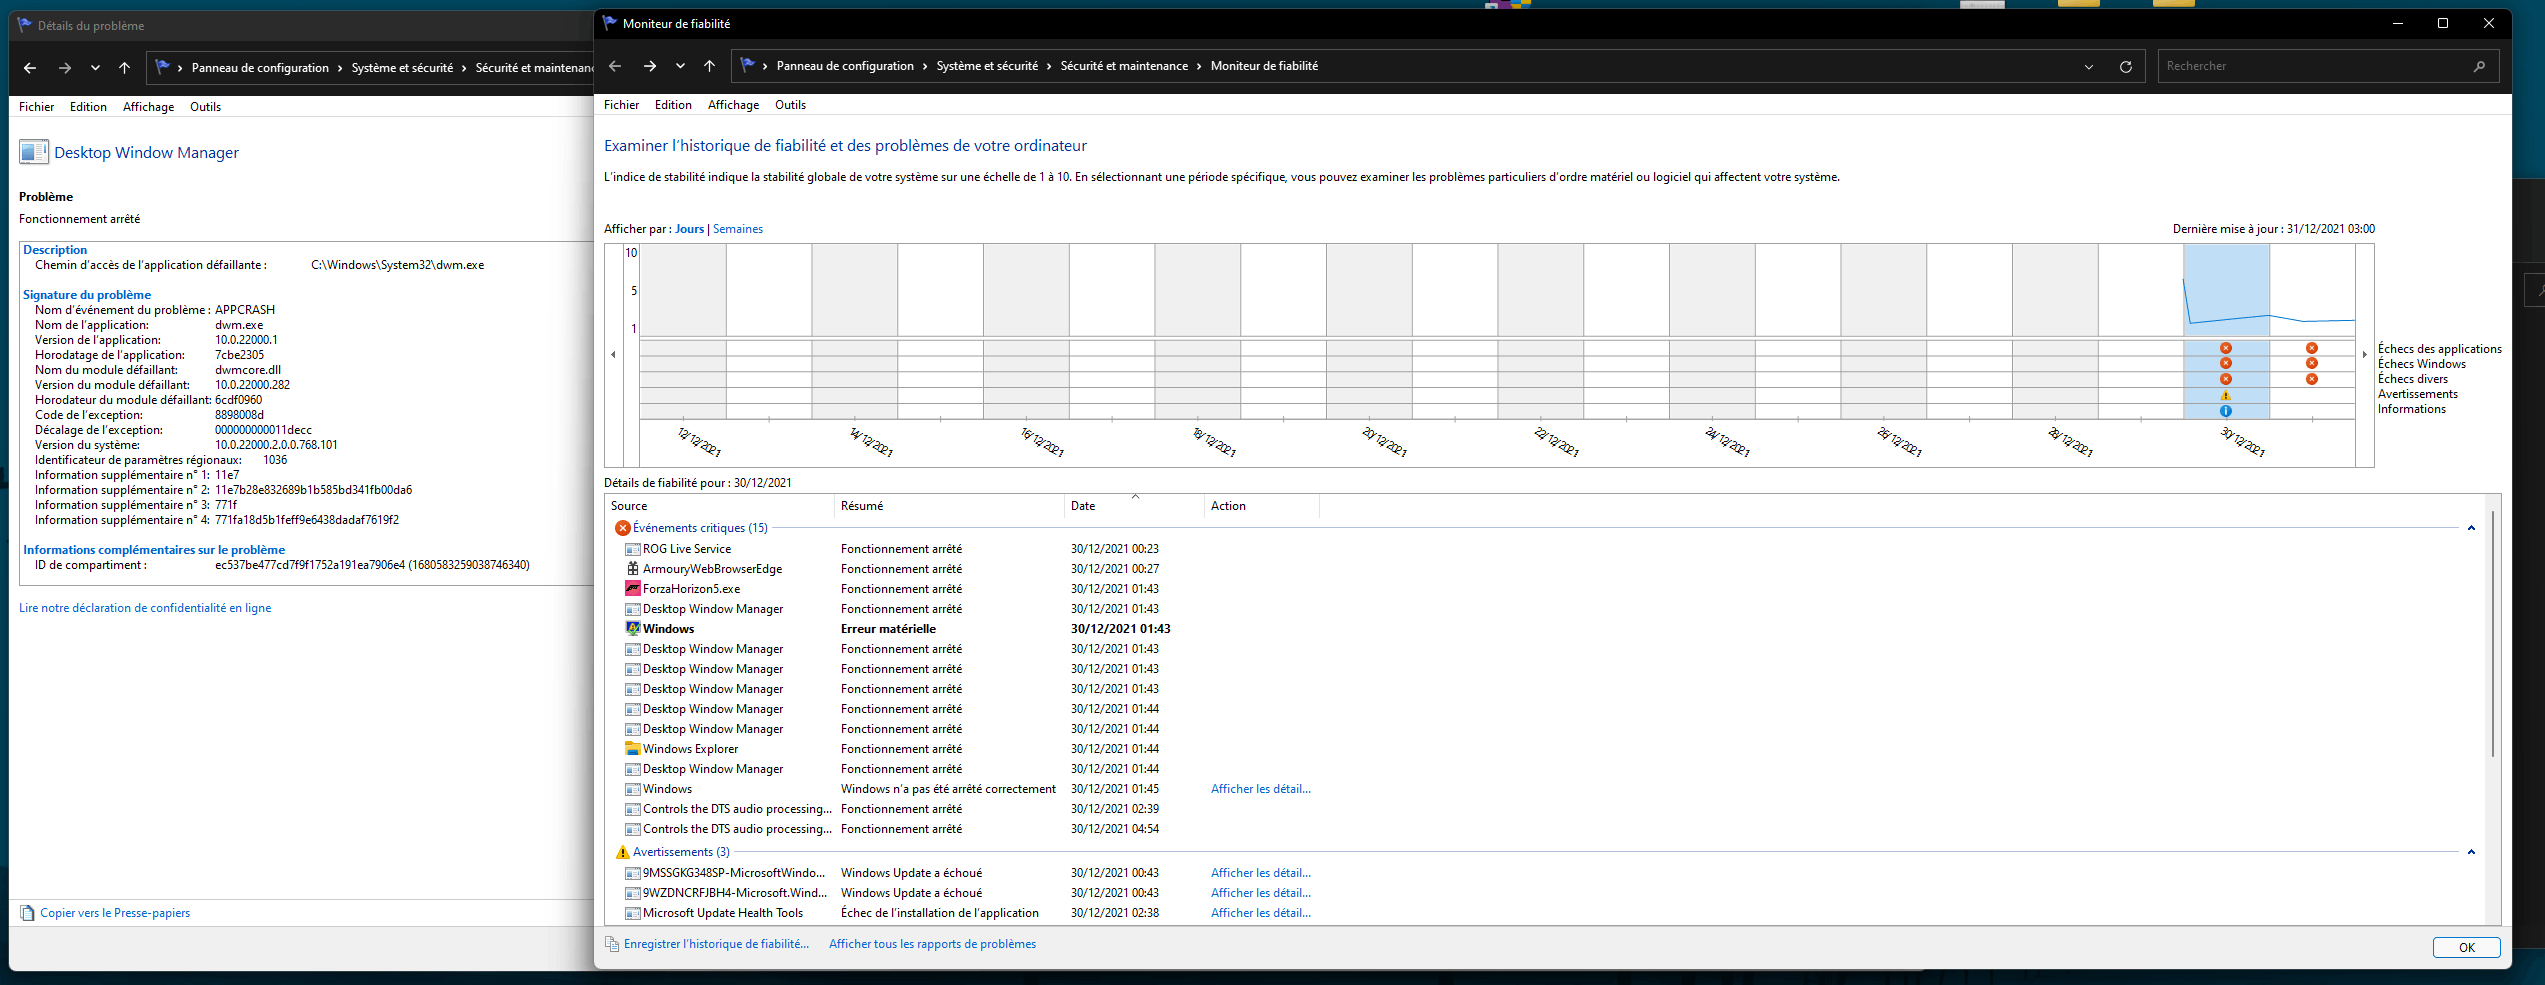This screenshot has width=2545, height=985.
Task: Refresh the Moniteur de fiabilité address bar
Action: (2126, 67)
